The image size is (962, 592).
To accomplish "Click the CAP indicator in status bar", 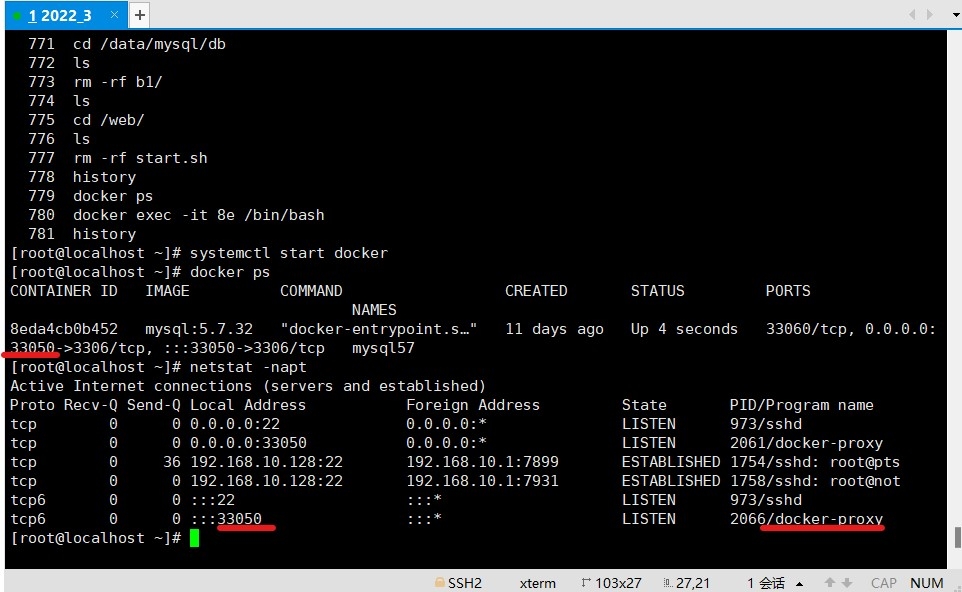I will (883, 583).
